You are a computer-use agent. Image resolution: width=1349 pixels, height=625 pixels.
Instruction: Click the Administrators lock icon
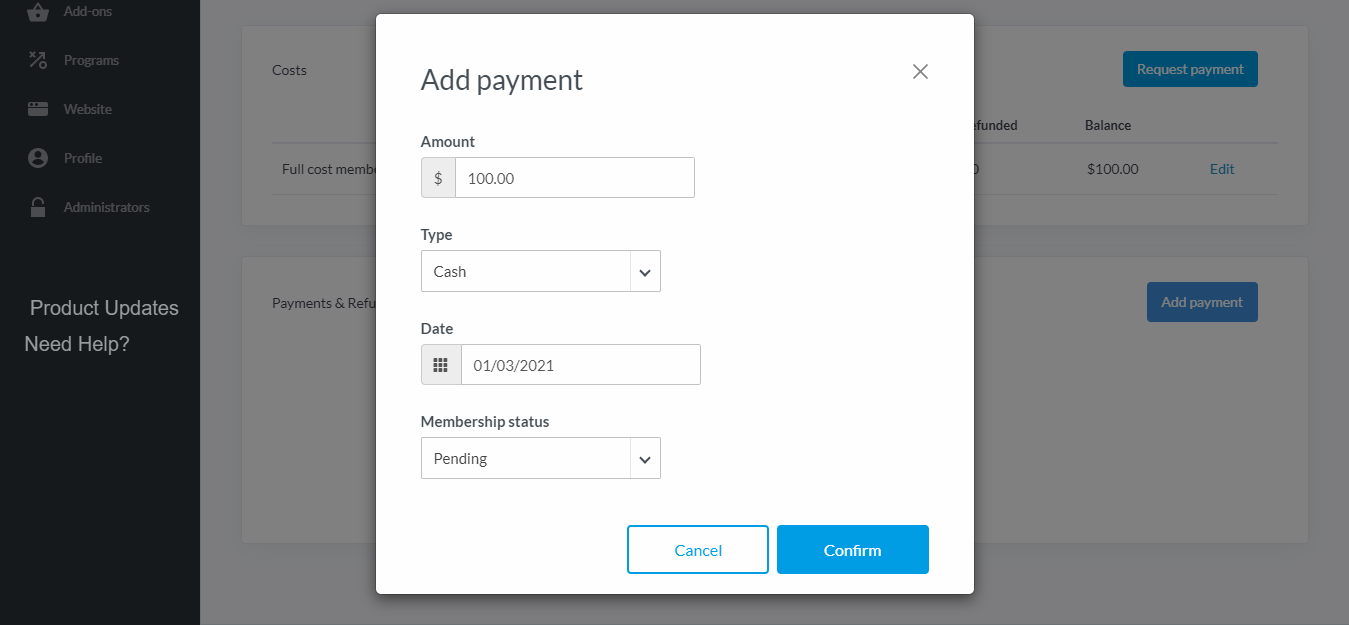click(x=38, y=207)
